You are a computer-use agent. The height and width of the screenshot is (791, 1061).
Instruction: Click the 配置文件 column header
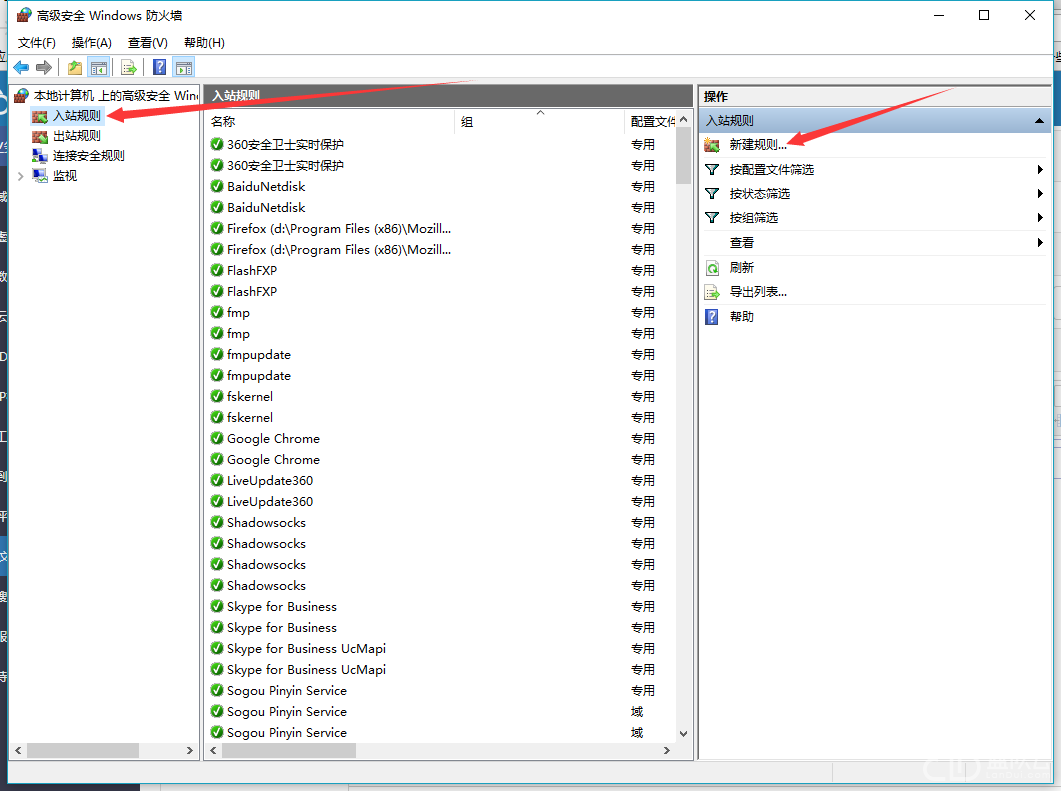pyautogui.click(x=650, y=122)
